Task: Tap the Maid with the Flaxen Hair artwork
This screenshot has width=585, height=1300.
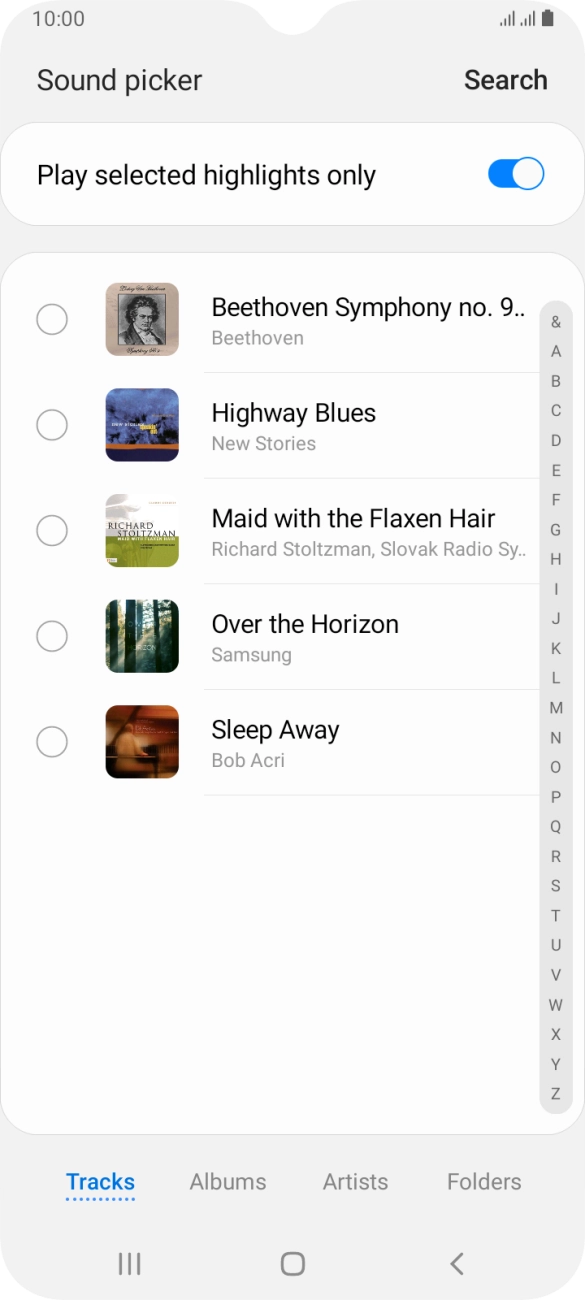Action: coord(142,530)
